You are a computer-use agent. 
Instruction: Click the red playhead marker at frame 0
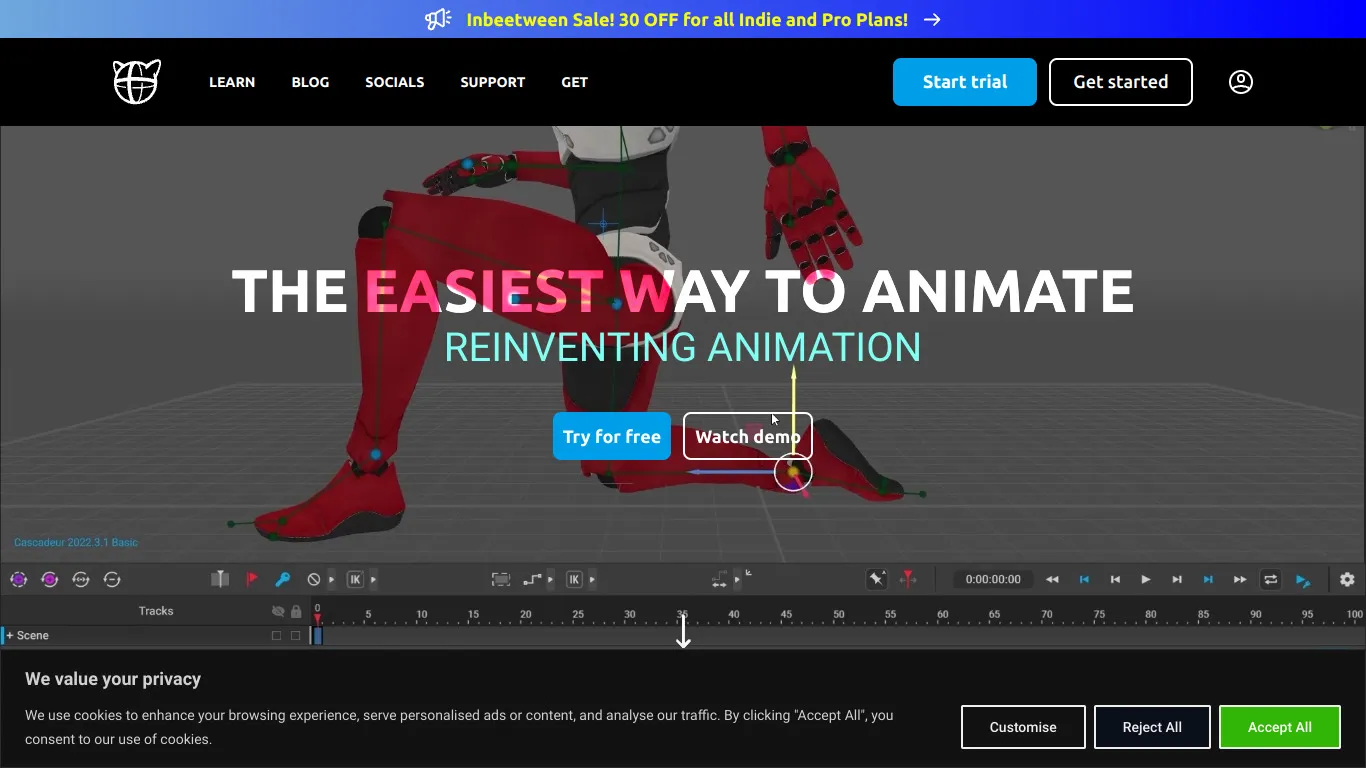pyautogui.click(x=318, y=619)
